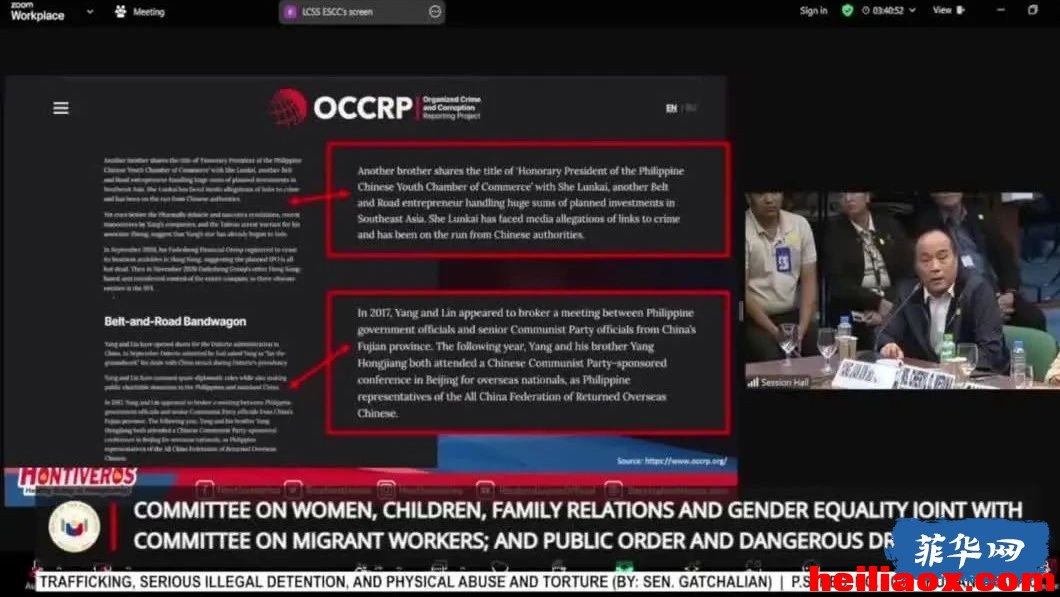The height and width of the screenshot is (597, 1060).
Task: Open the green security shield info
Action: point(847,10)
